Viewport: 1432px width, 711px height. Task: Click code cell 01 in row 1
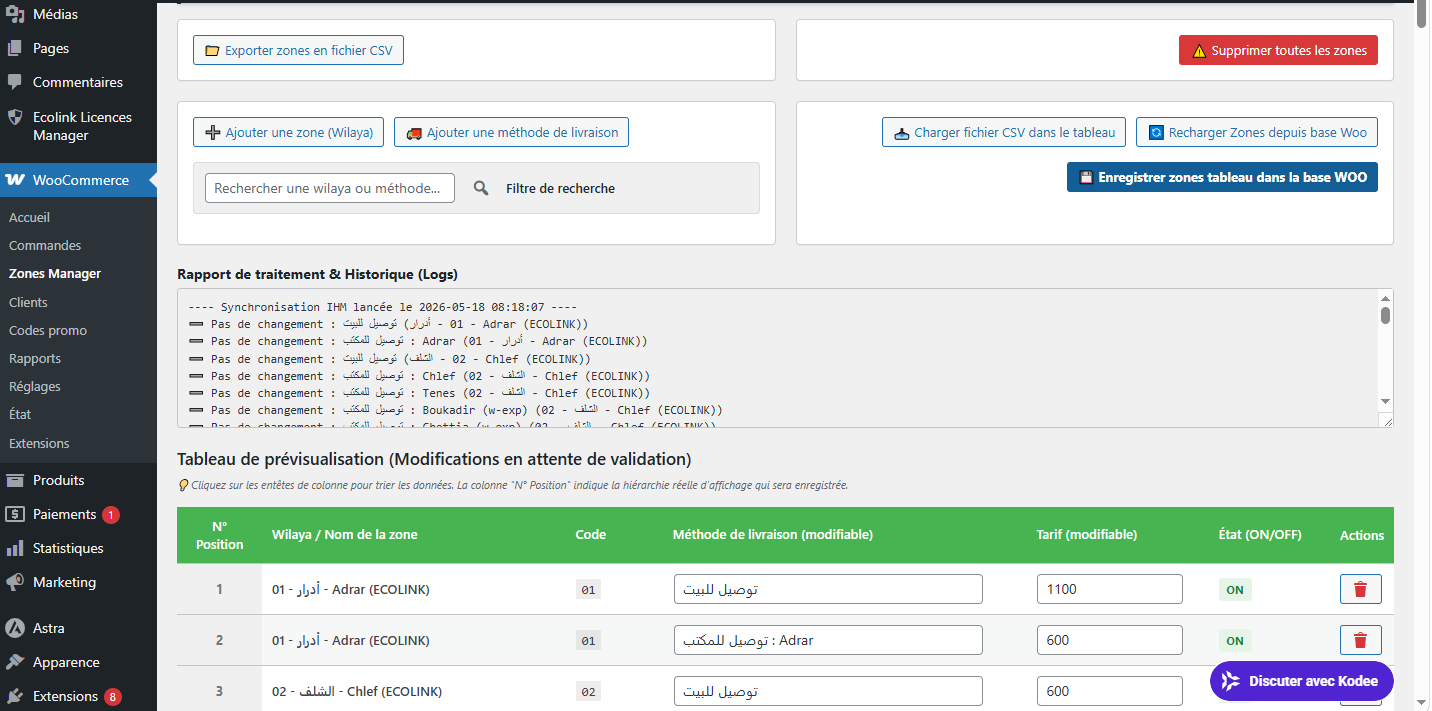click(x=588, y=590)
